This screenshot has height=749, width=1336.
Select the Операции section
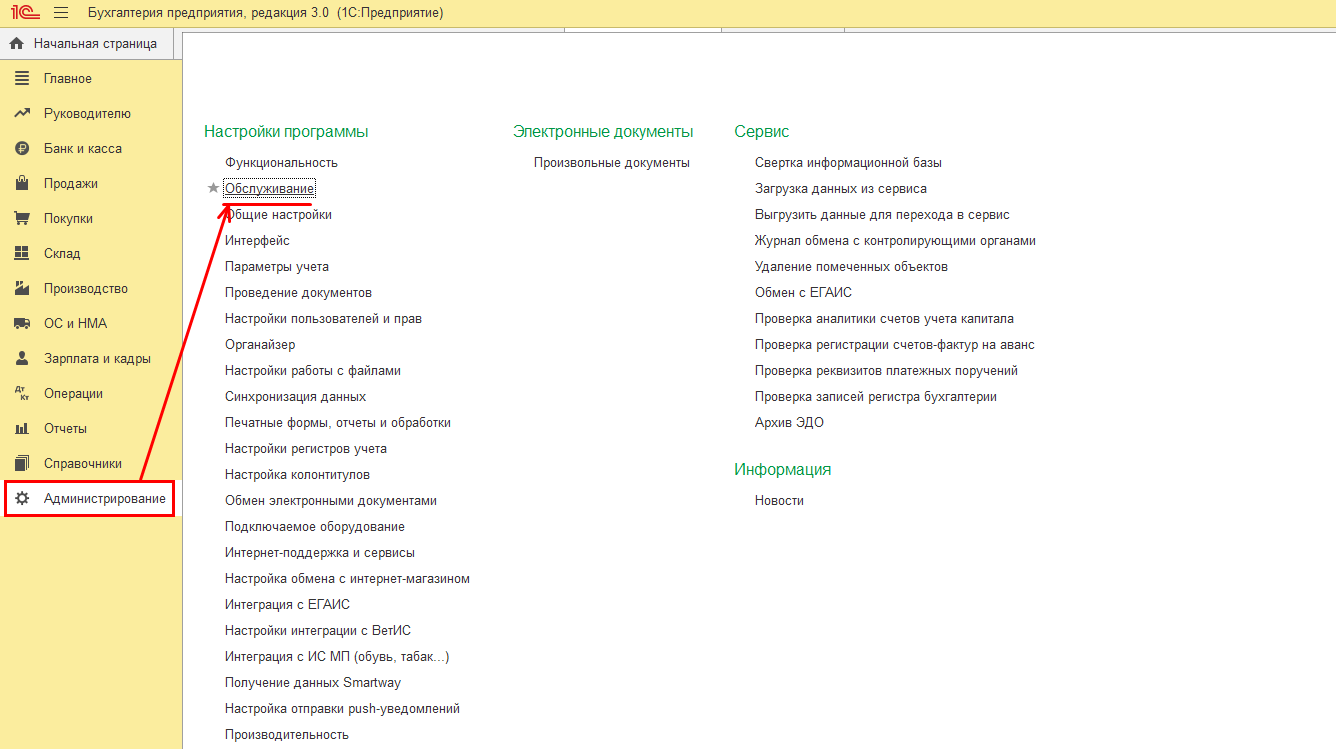(x=76, y=392)
